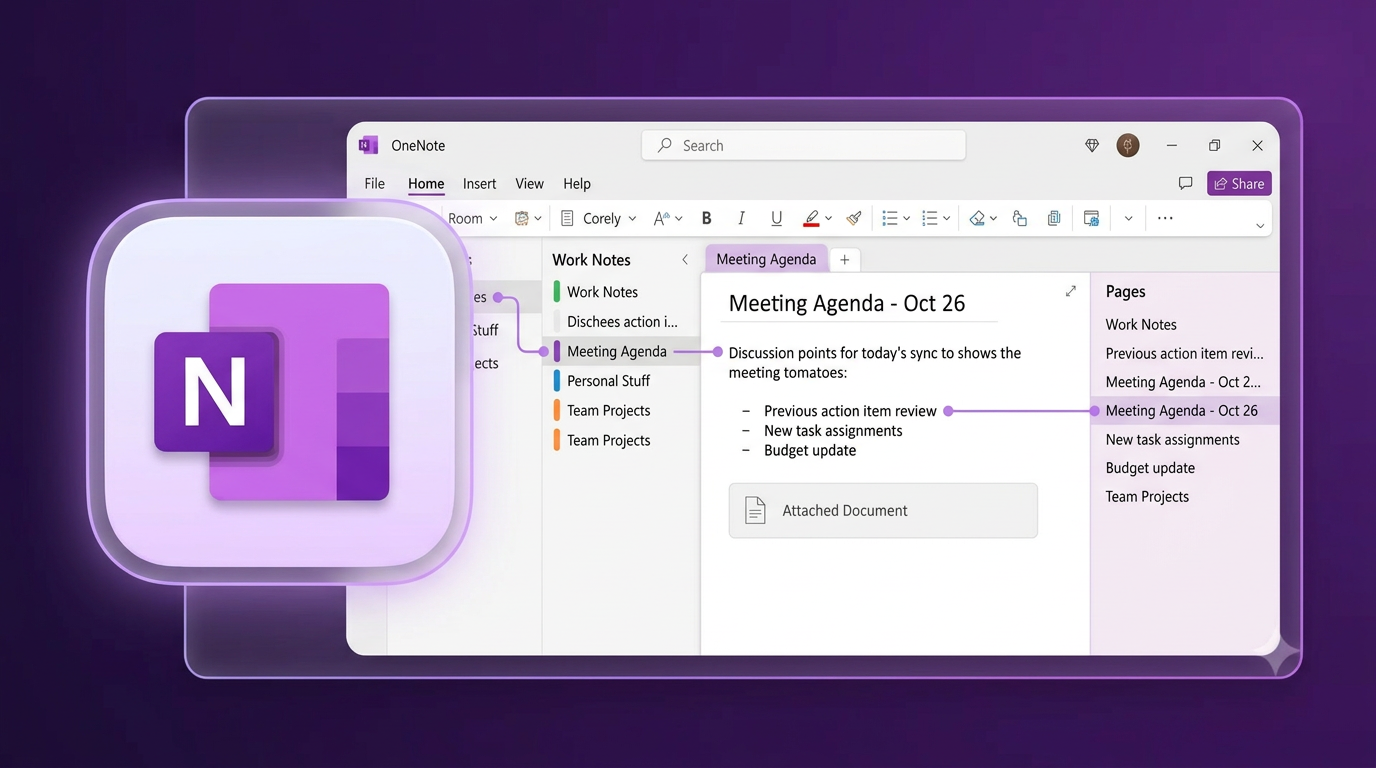Select Meeting Agenda in section list
The image size is (1376, 768).
click(x=621, y=351)
